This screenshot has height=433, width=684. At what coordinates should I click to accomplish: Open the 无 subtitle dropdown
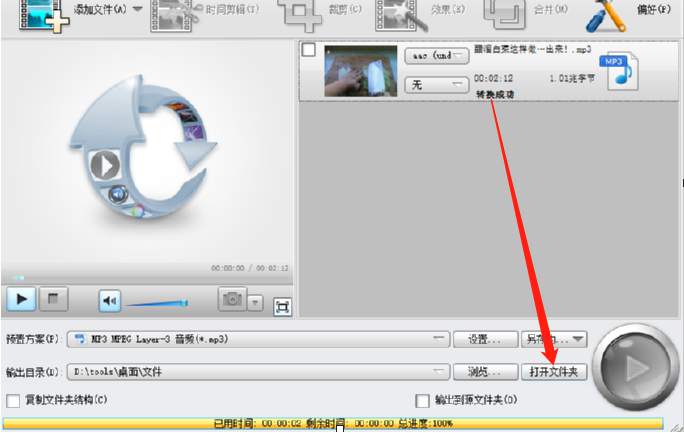(x=437, y=85)
